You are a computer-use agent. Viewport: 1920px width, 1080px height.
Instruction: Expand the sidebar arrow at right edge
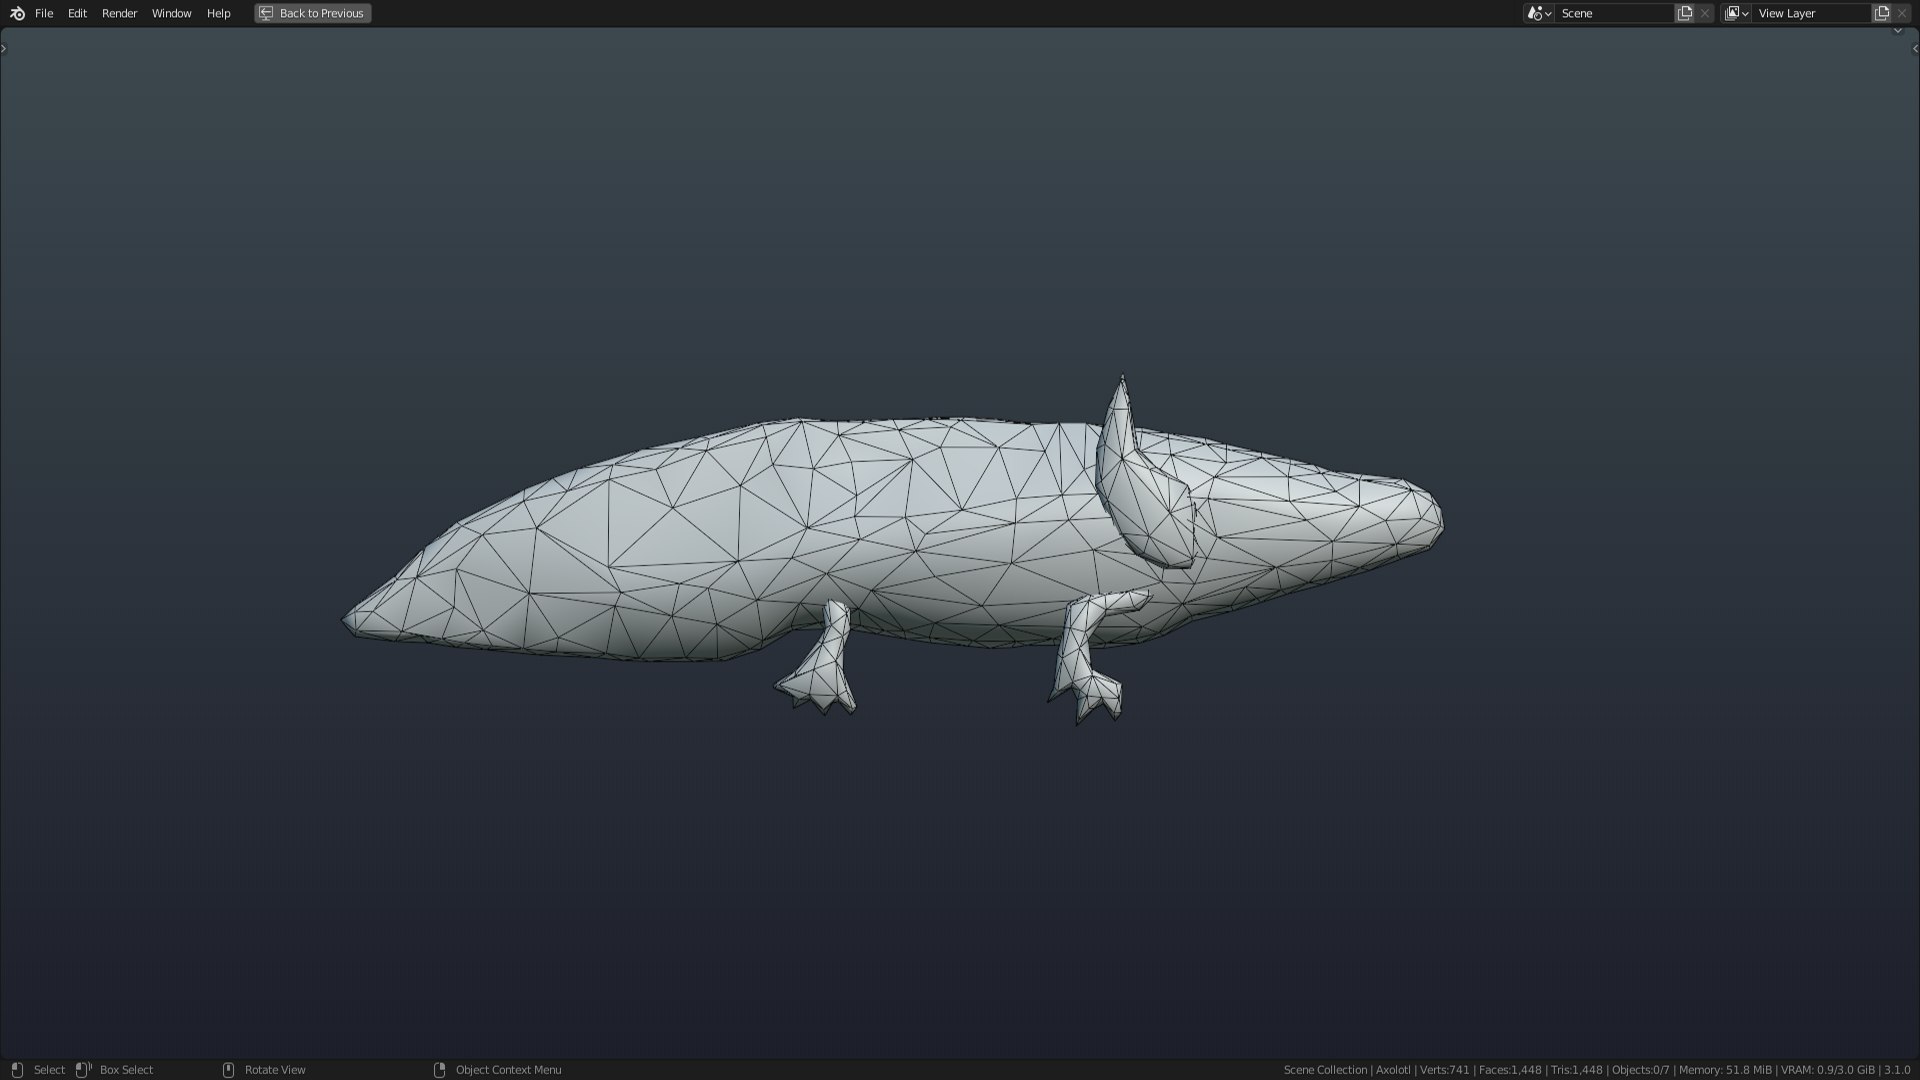pos(1915,48)
